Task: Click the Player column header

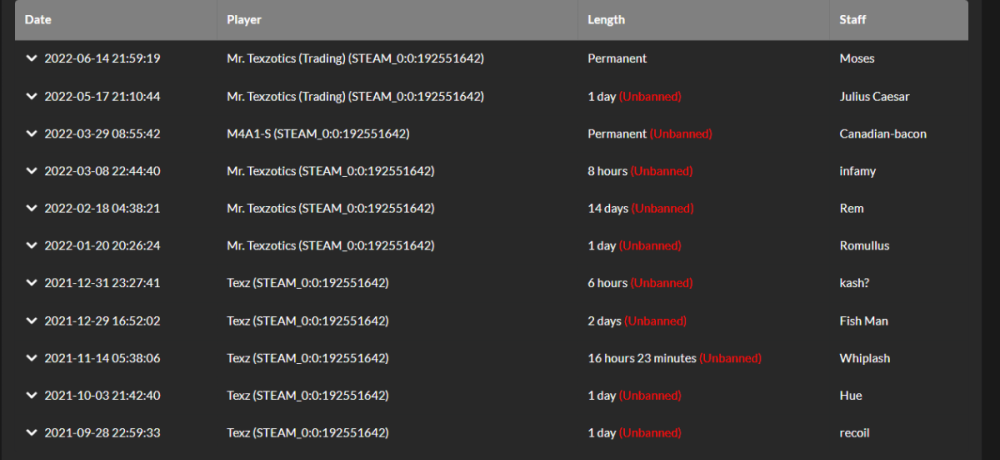Action: [245, 19]
